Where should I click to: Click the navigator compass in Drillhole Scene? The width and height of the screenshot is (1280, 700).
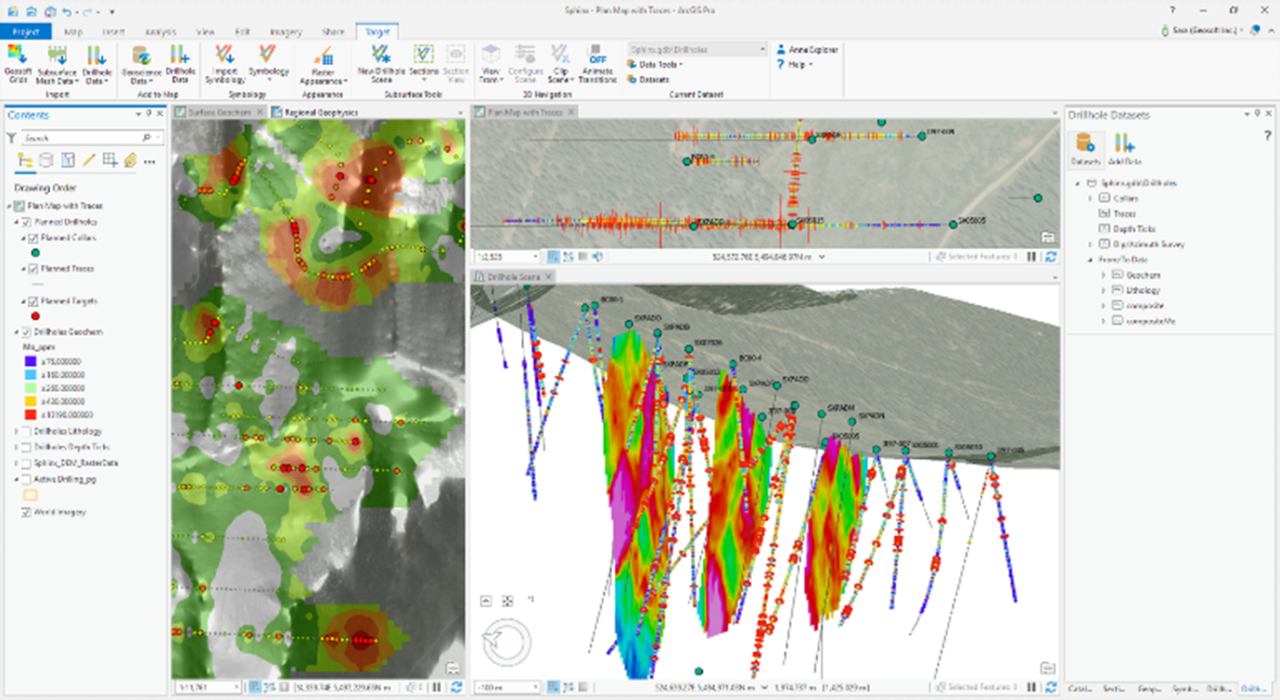tap(506, 642)
